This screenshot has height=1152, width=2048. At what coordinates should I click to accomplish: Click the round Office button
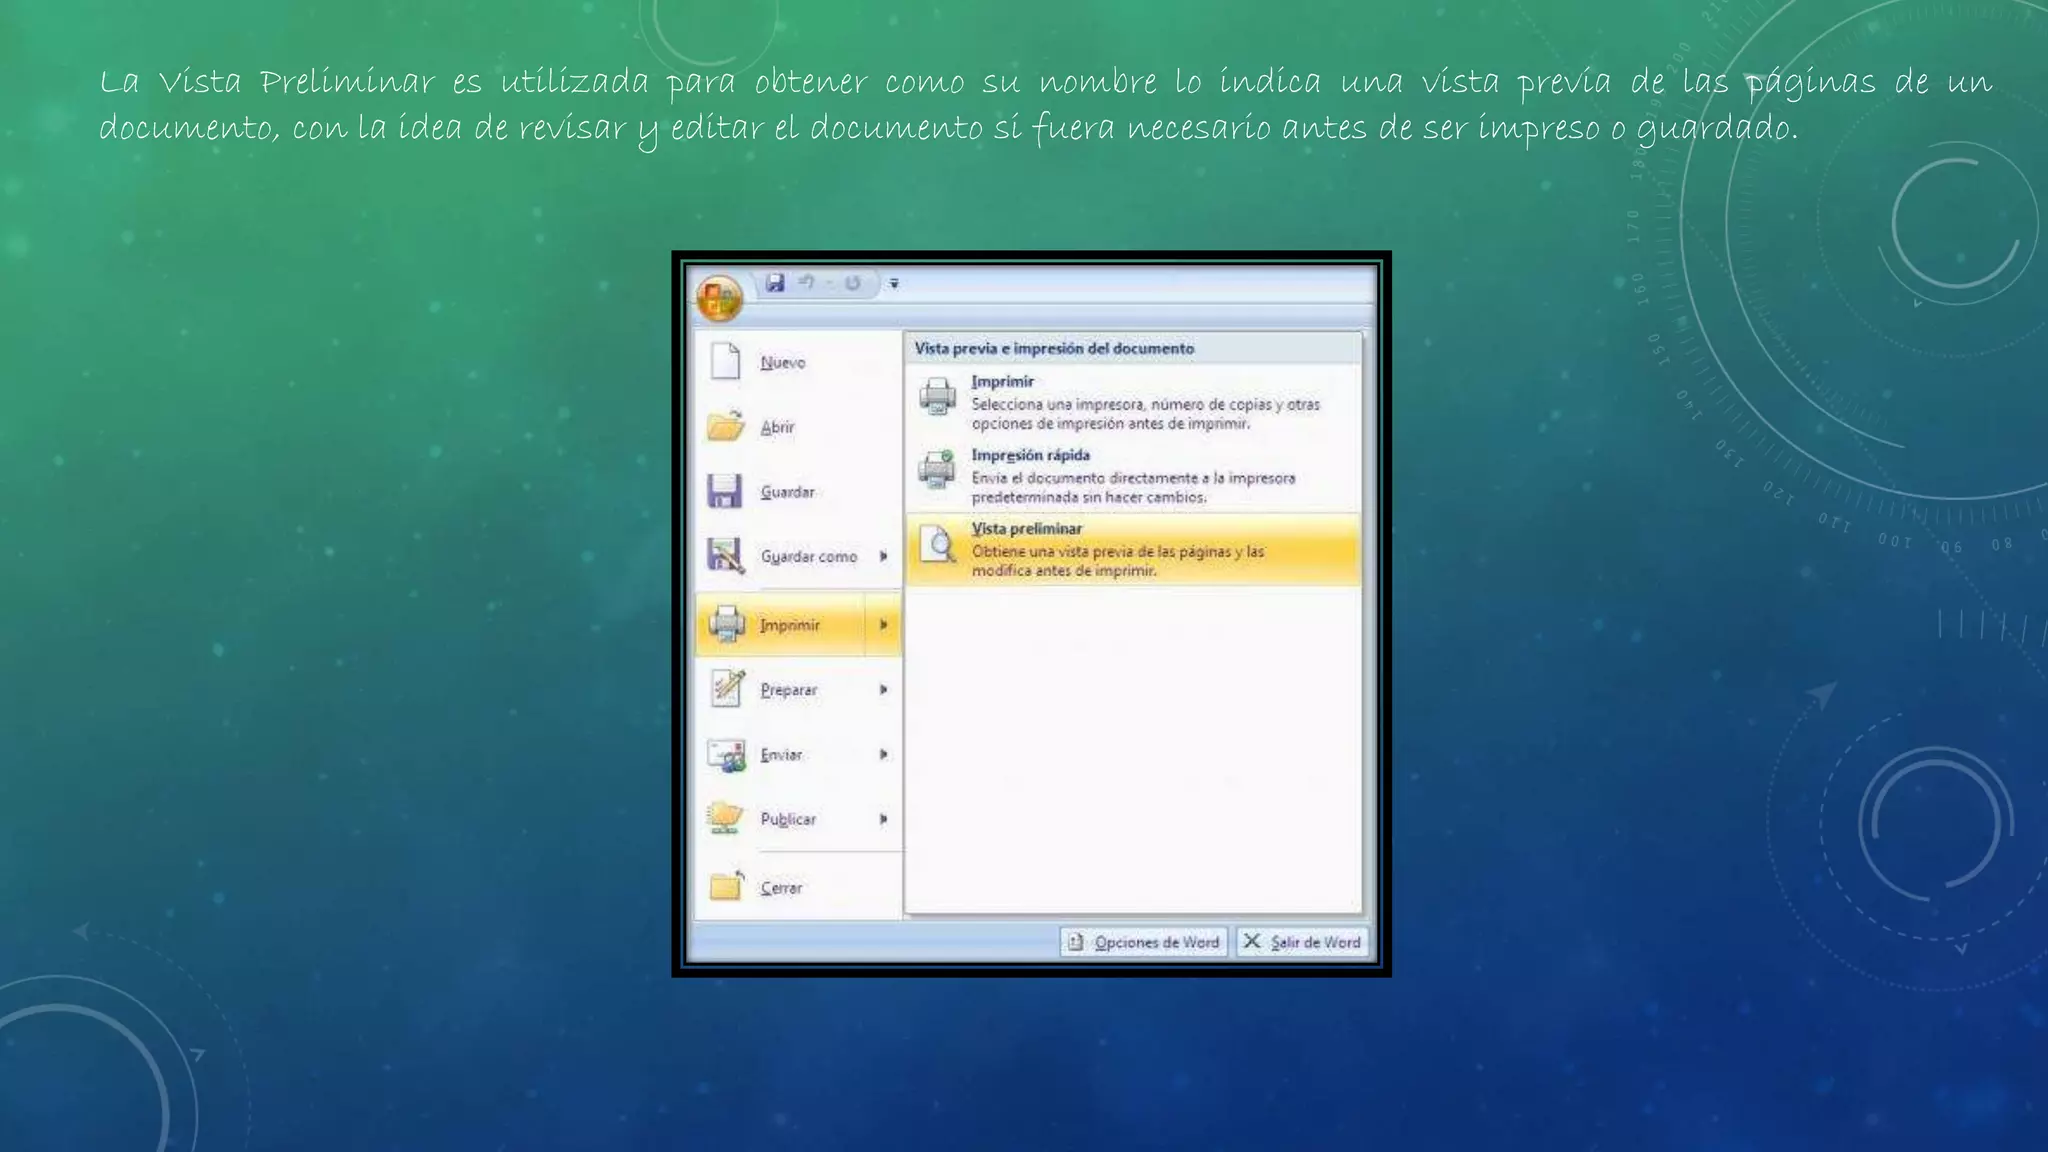tap(718, 298)
